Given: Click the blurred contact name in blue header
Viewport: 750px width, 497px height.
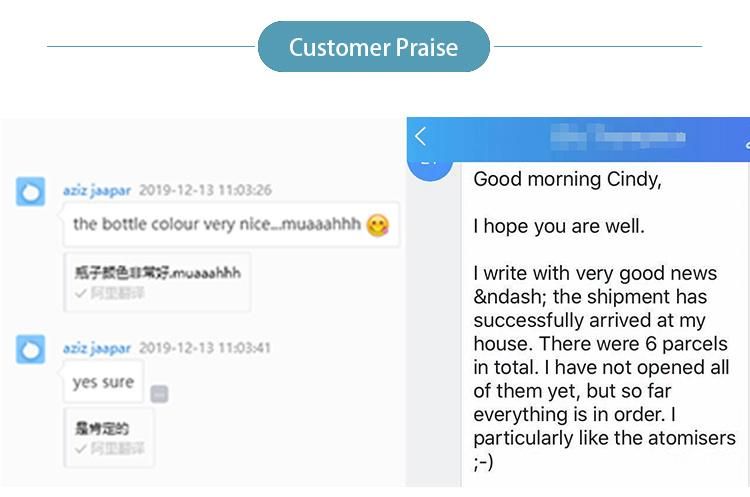Looking at the screenshot, I should click(618, 137).
